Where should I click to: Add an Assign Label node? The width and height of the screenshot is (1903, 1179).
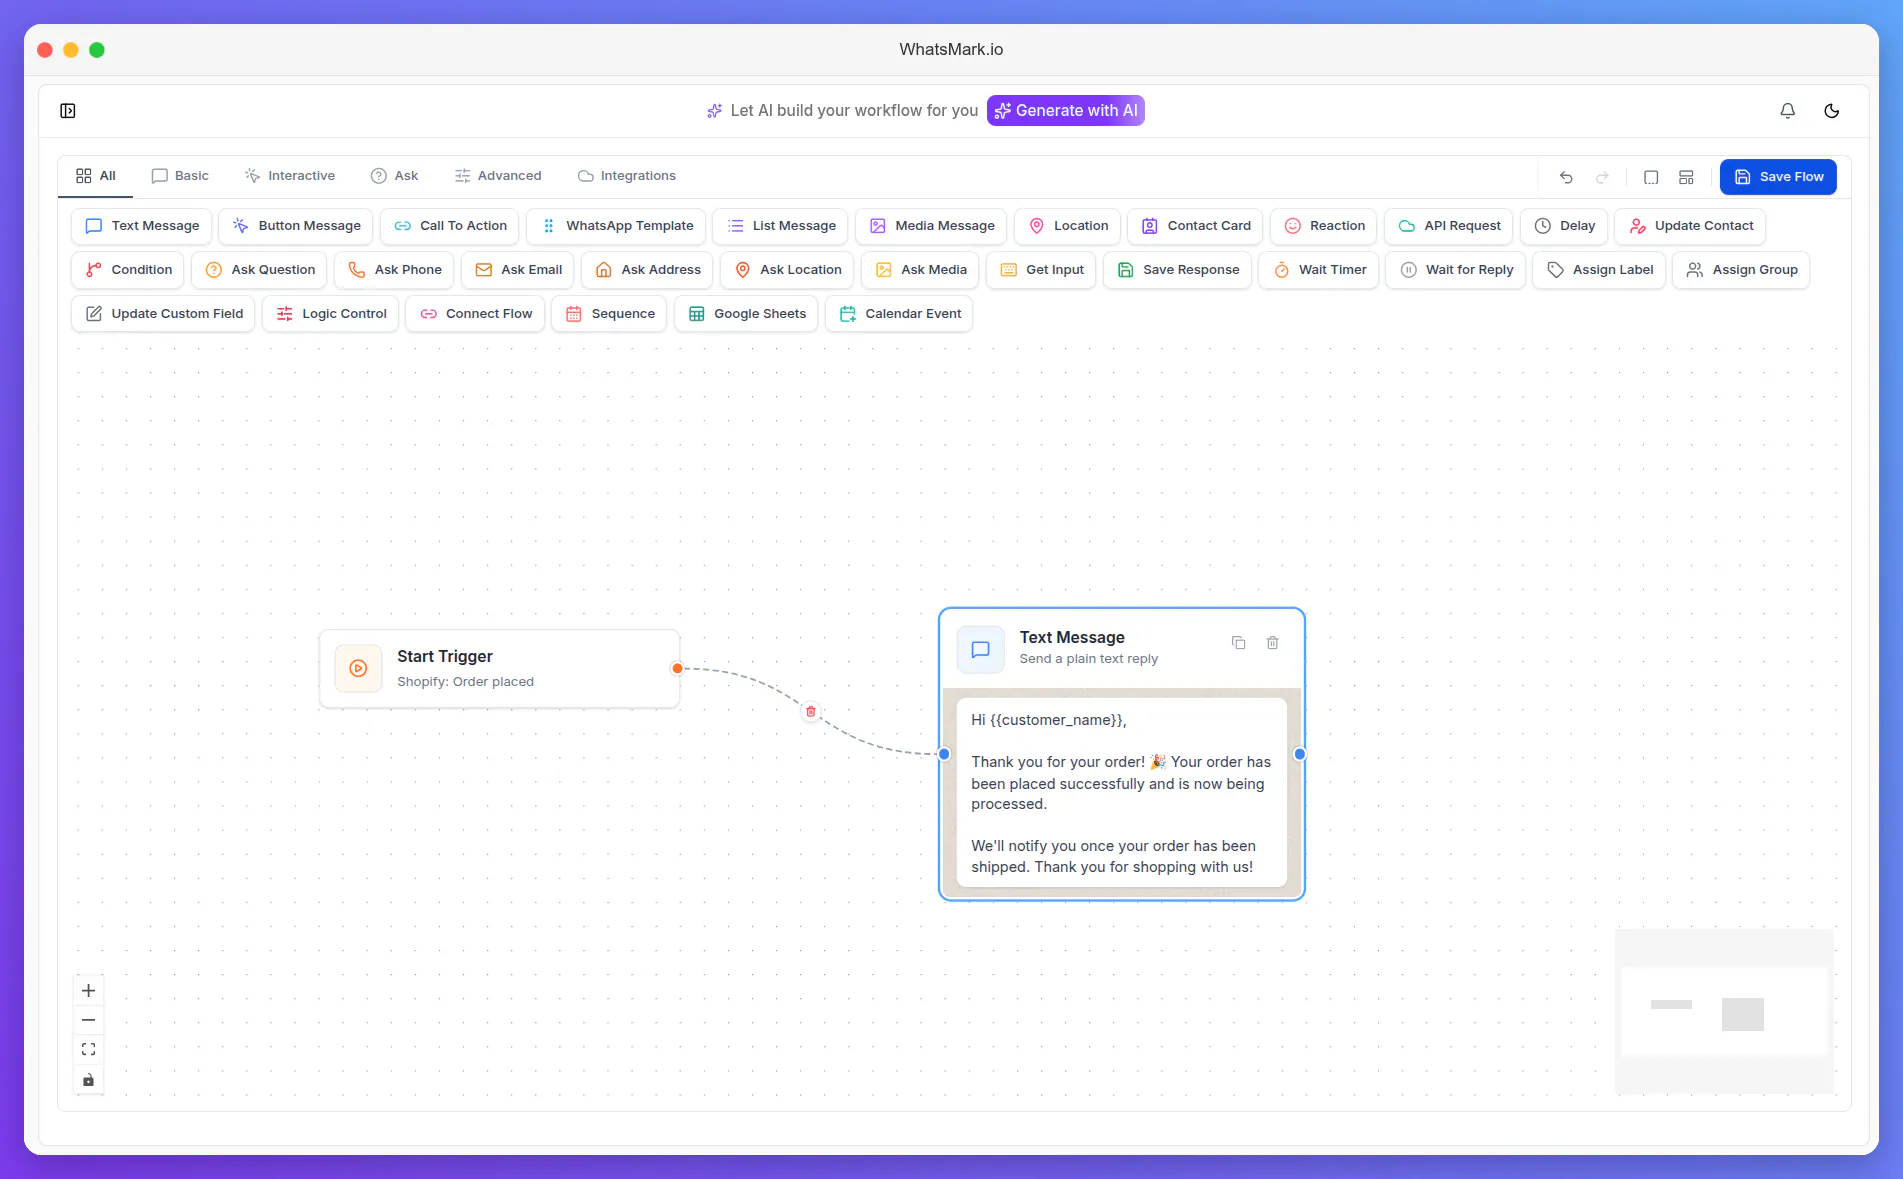(1599, 270)
